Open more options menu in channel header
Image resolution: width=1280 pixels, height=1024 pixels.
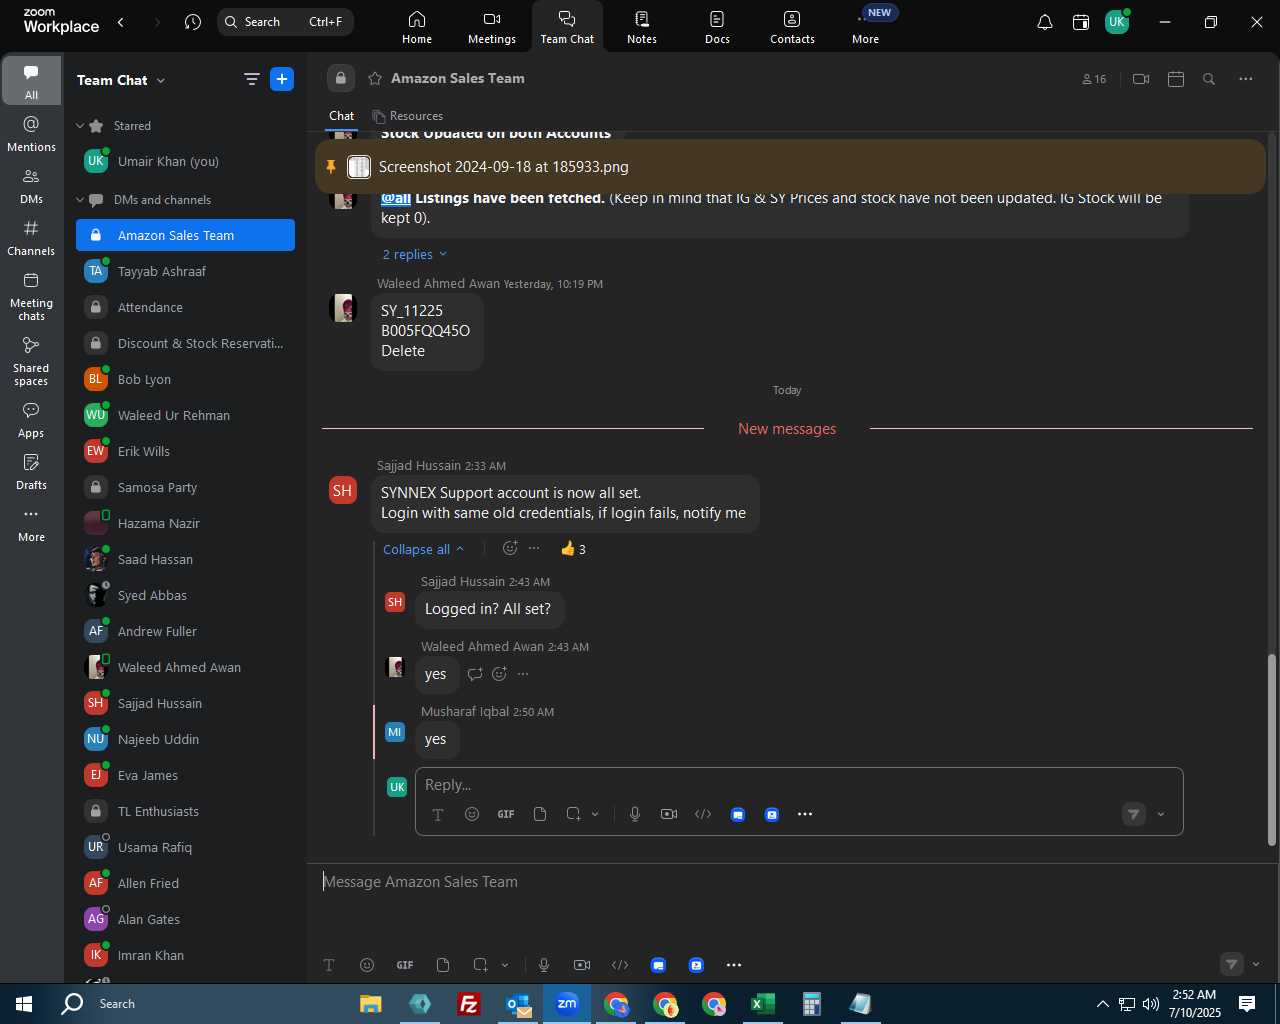[x=1246, y=79]
